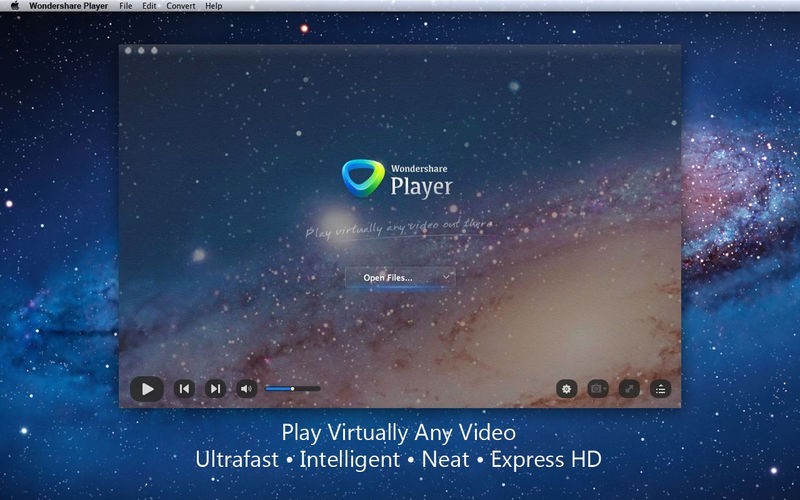800x500 pixels.
Task: Close the player window
Action: 129,50
